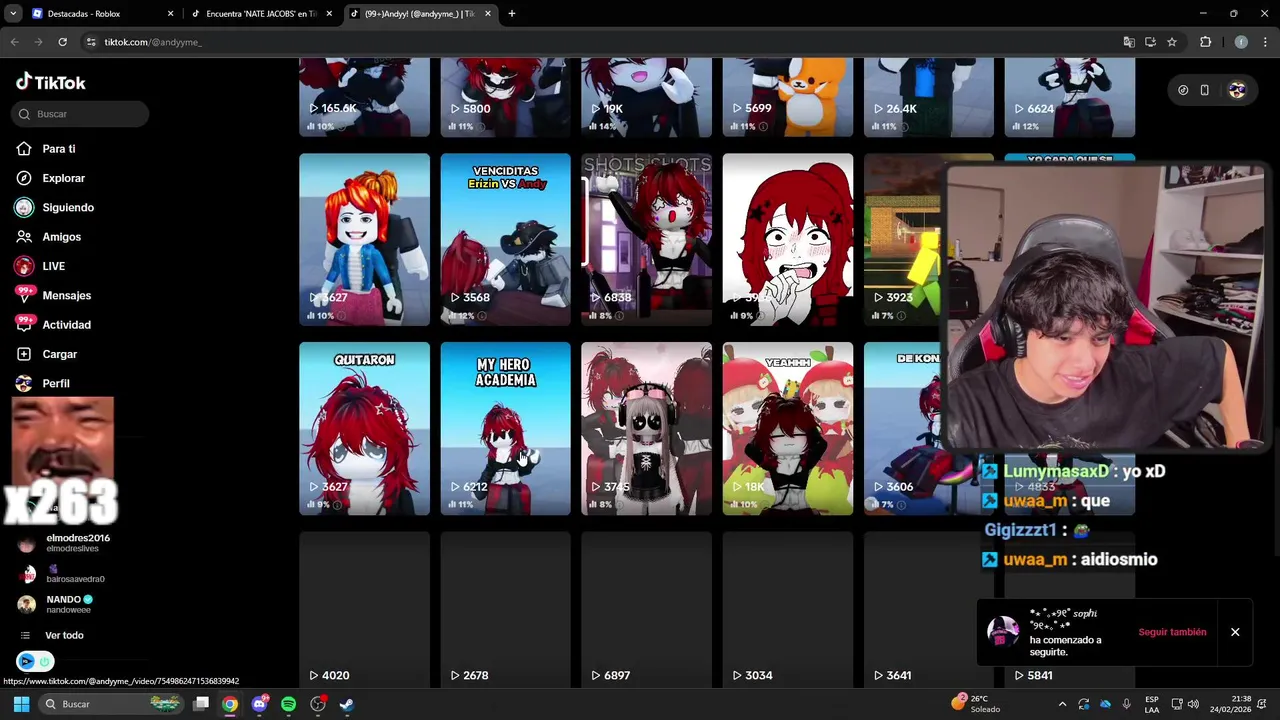
Task: Go back to the previous page
Action: coord(14,42)
